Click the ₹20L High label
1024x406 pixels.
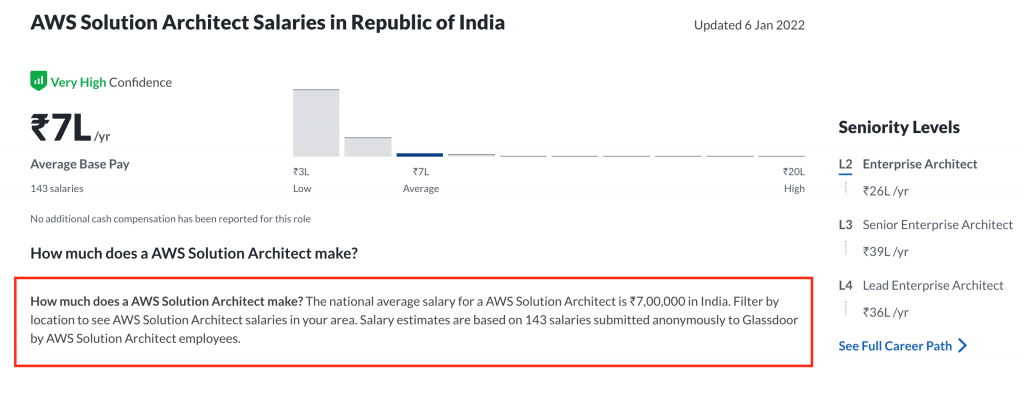pos(794,180)
